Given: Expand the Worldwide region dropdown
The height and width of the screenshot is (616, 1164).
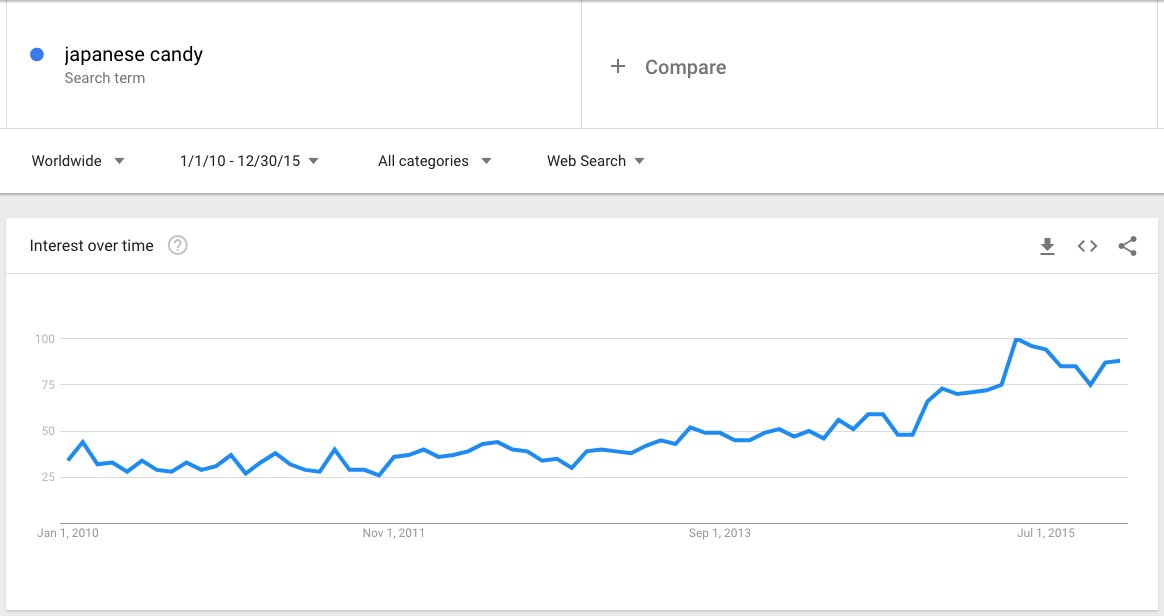Looking at the screenshot, I should pos(78,161).
